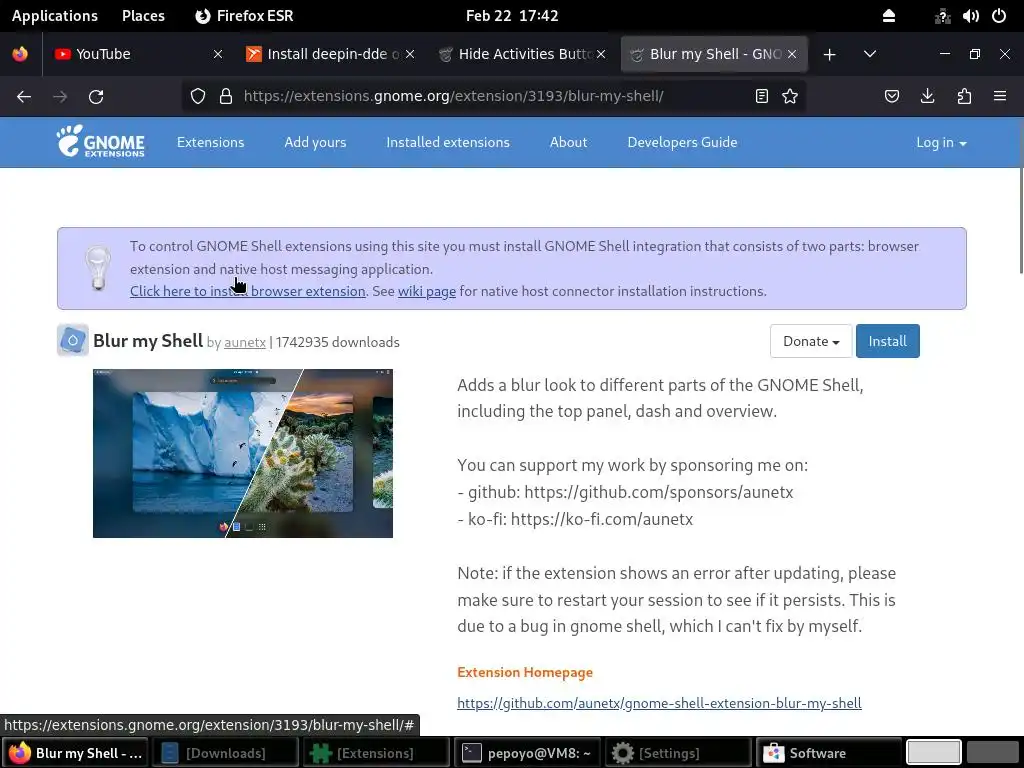
Task: Open the power menu icon in top bar
Action: [x=999, y=16]
